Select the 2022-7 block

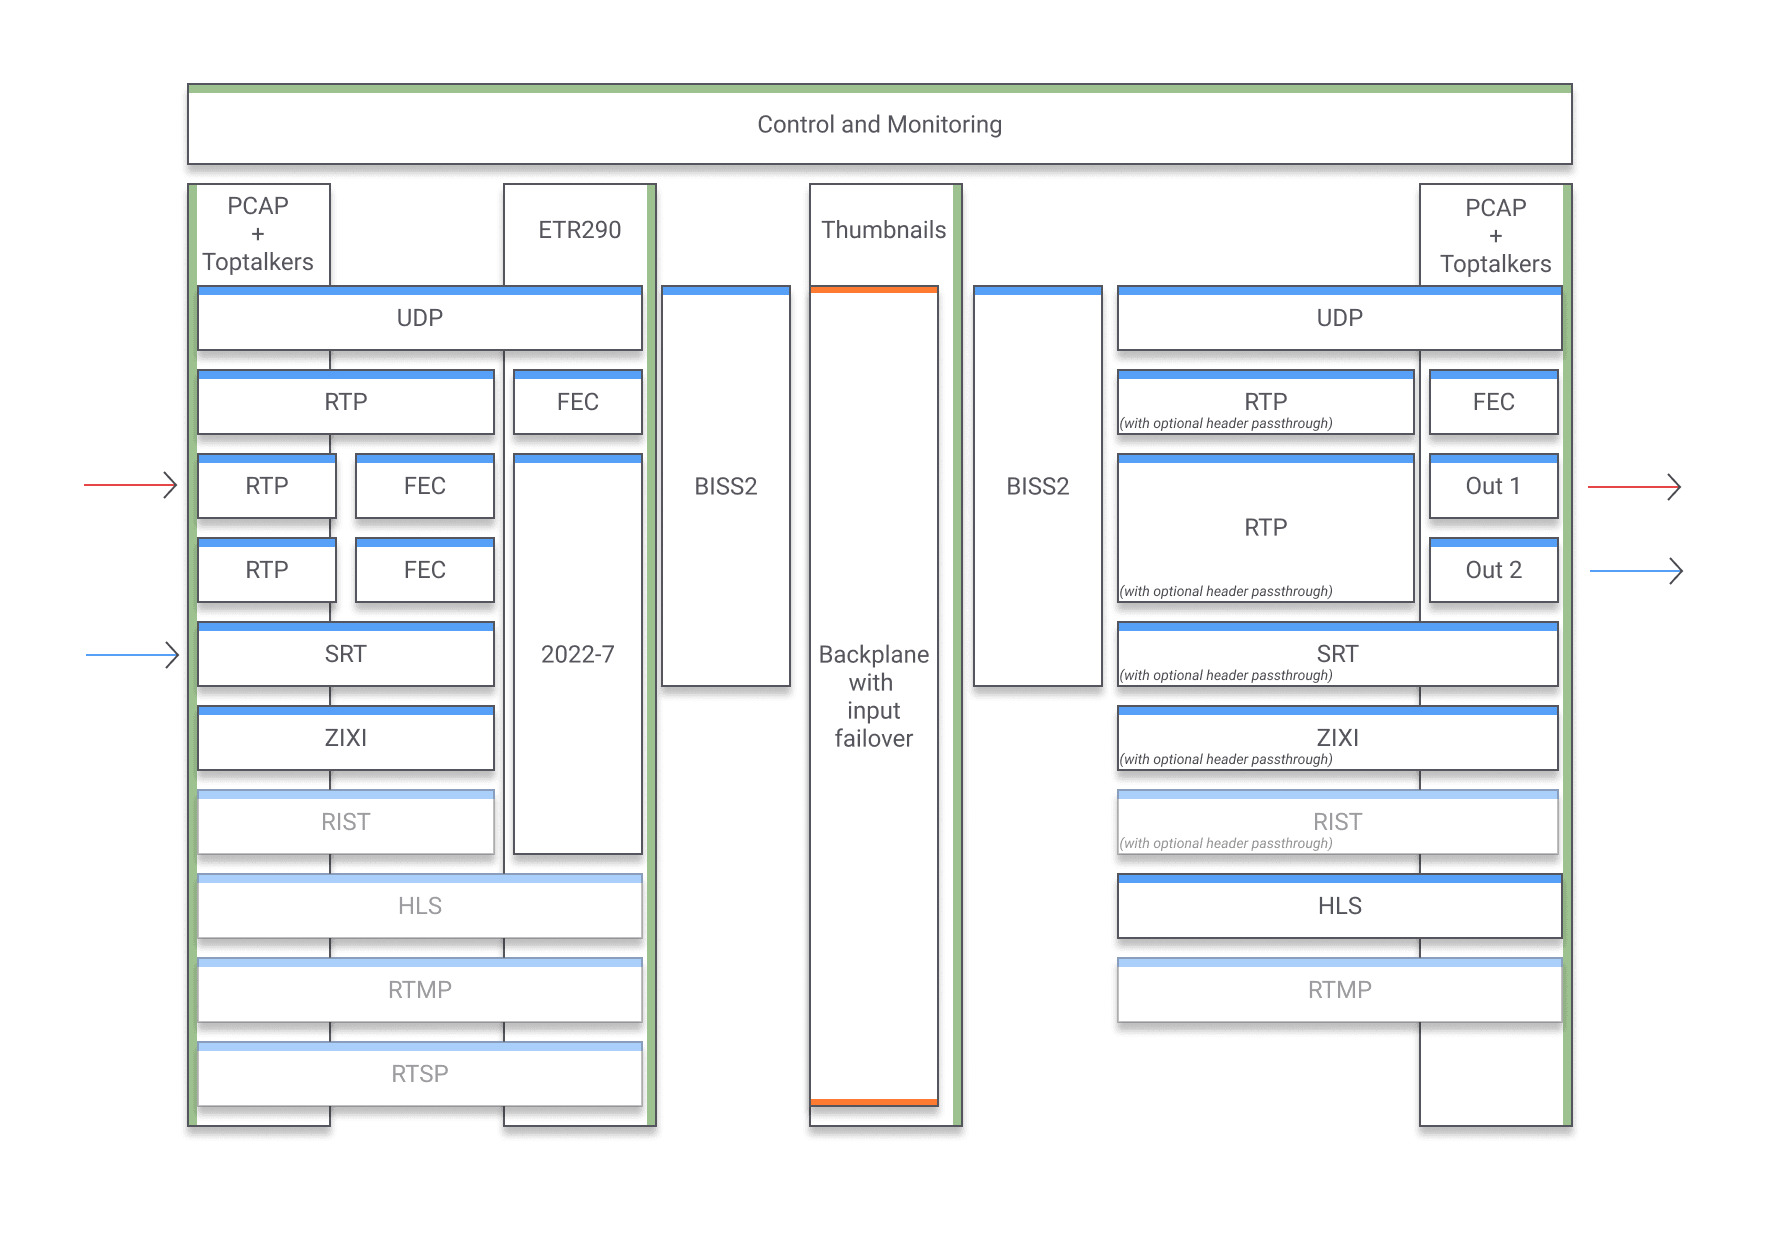pyautogui.click(x=577, y=655)
